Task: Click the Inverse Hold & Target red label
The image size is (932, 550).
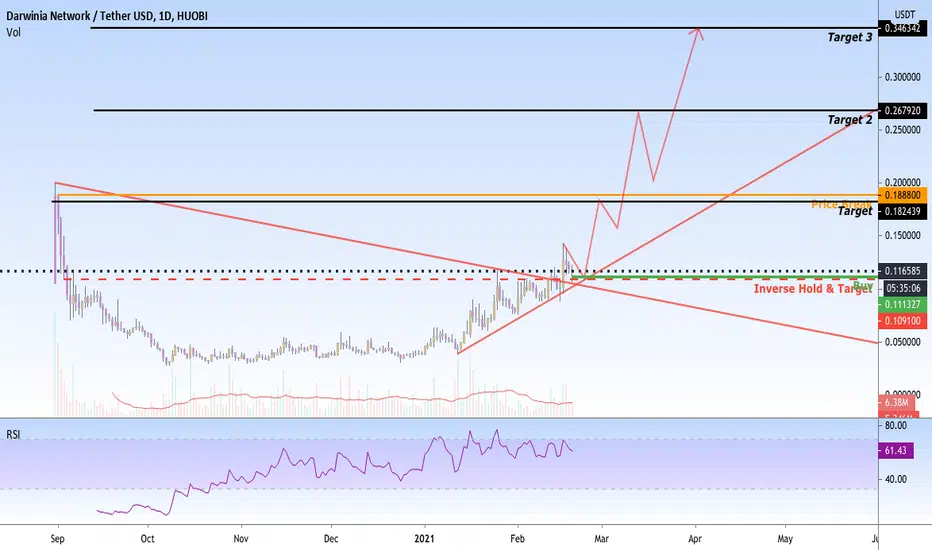Action: click(x=813, y=289)
